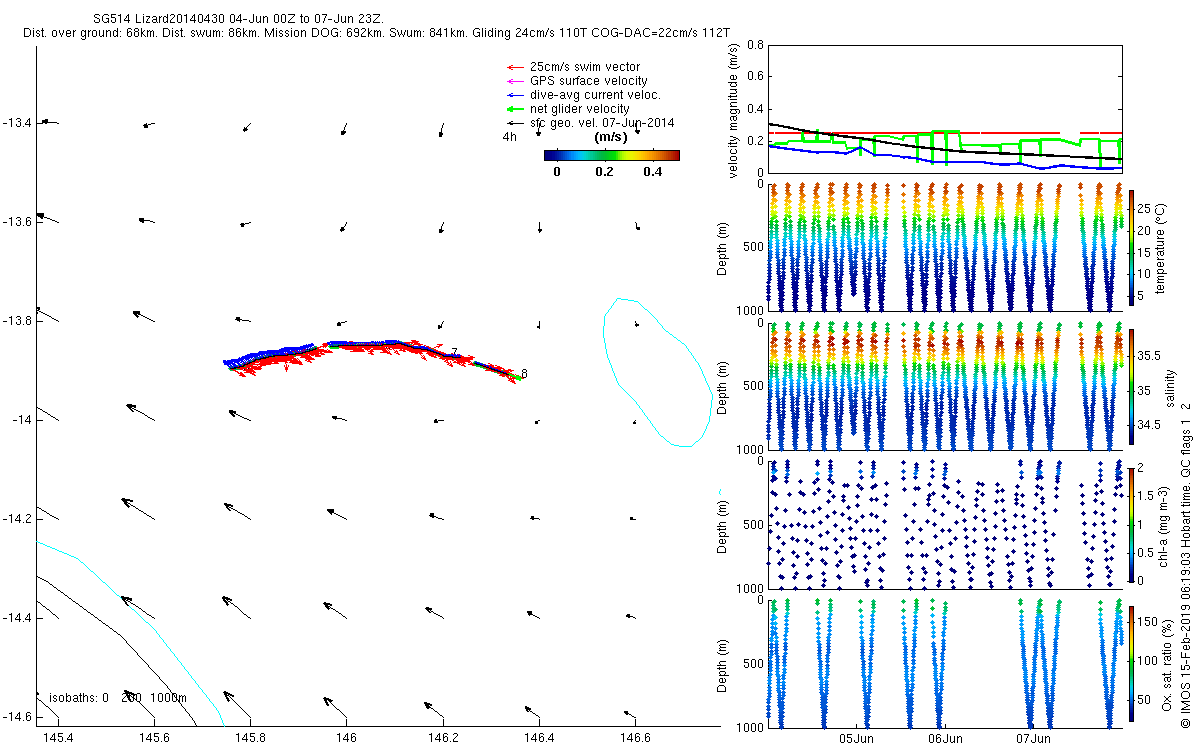Click the Ox. sat. ratio colorbar

coord(1132,662)
